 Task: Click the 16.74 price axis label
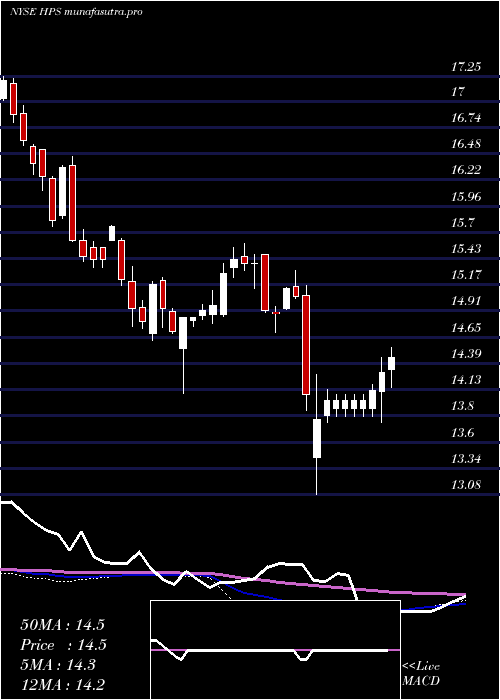467,118
